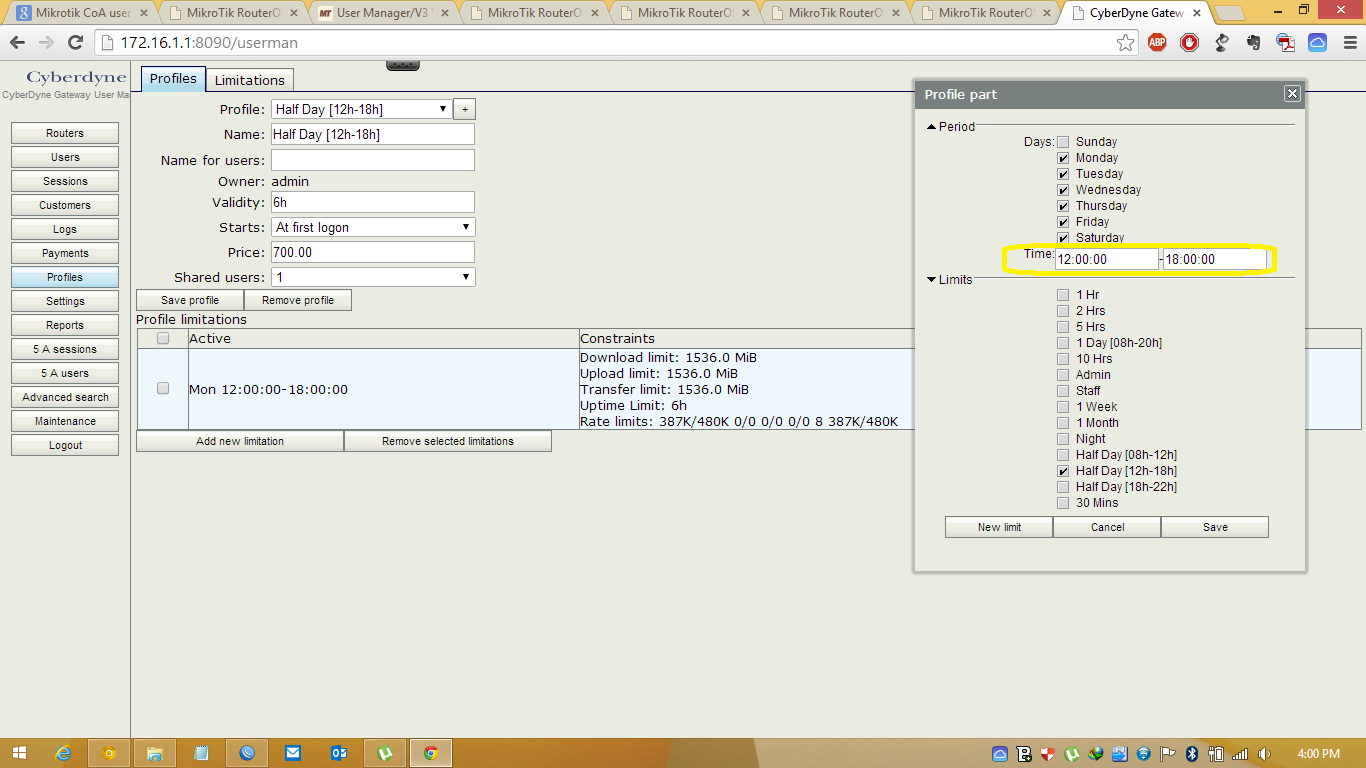This screenshot has width=1366, height=768.
Task: Select the User Manager/V3 browser tab
Action: (x=380, y=13)
